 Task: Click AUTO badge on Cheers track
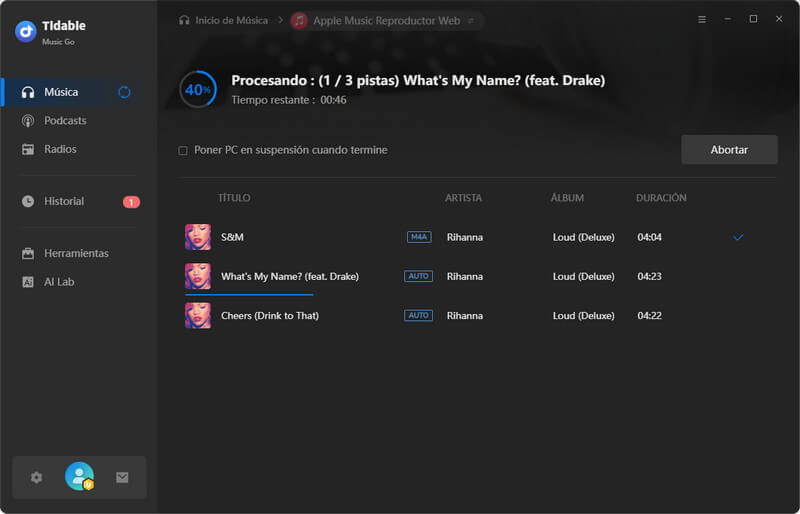coord(418,315)
